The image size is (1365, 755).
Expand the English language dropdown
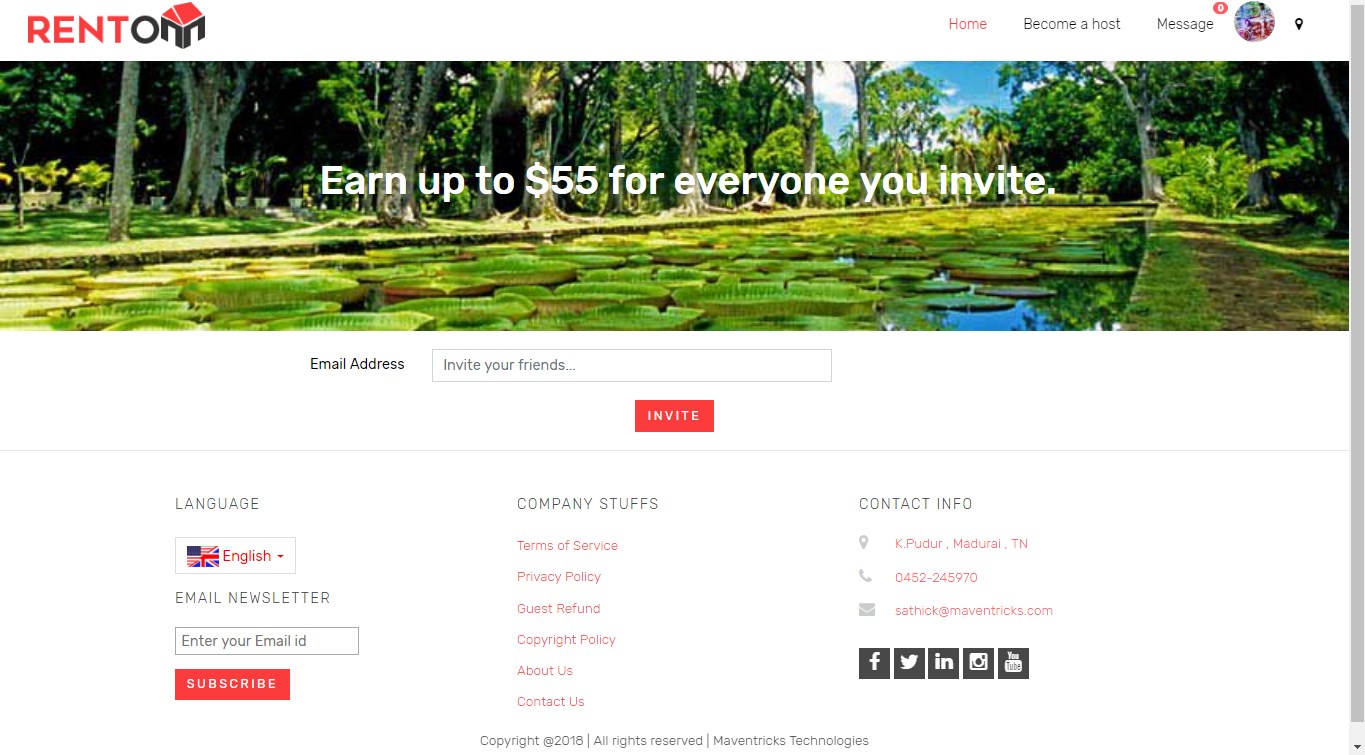(x=235, y=556)
